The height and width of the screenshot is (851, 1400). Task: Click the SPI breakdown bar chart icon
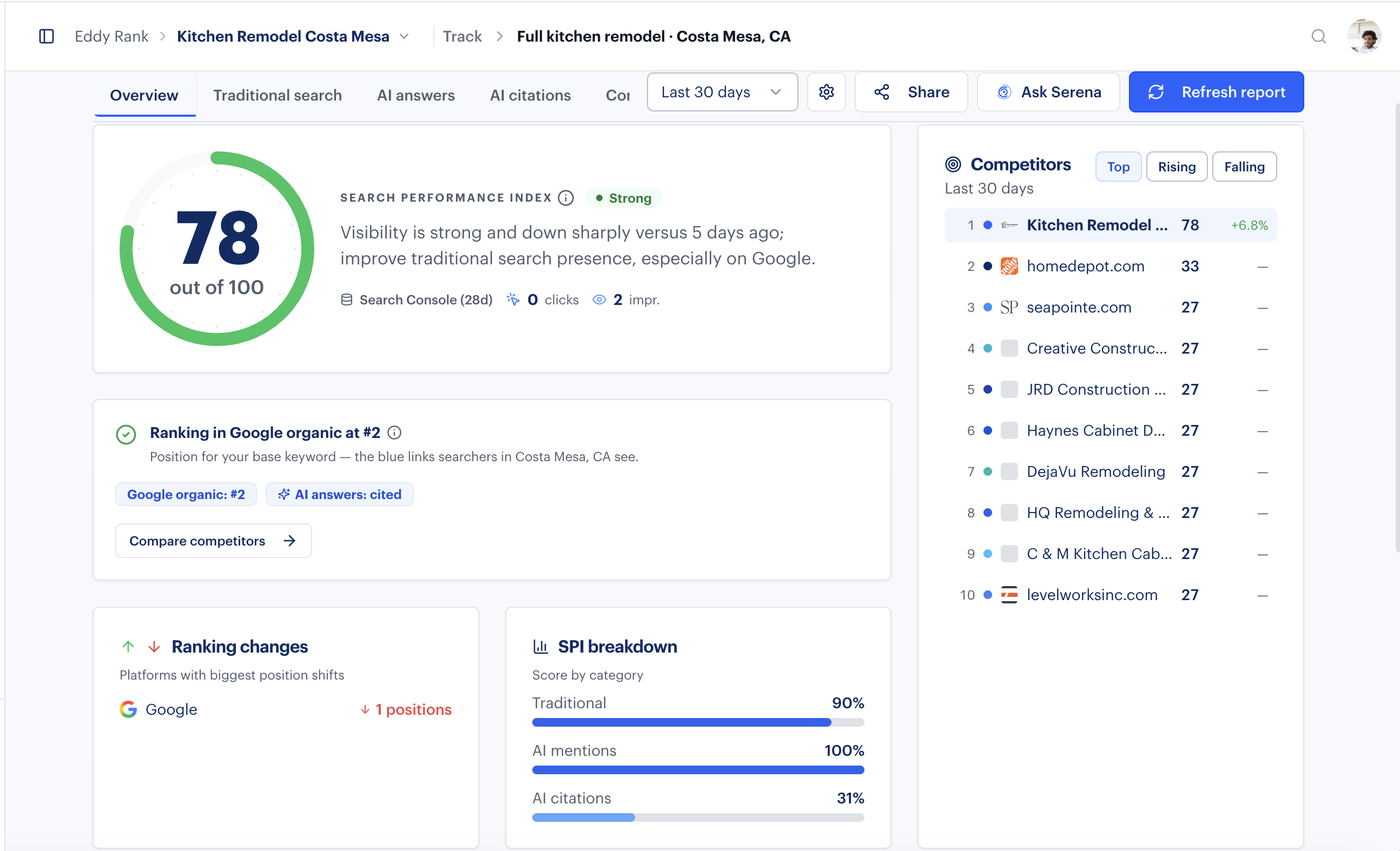(541, 647)
